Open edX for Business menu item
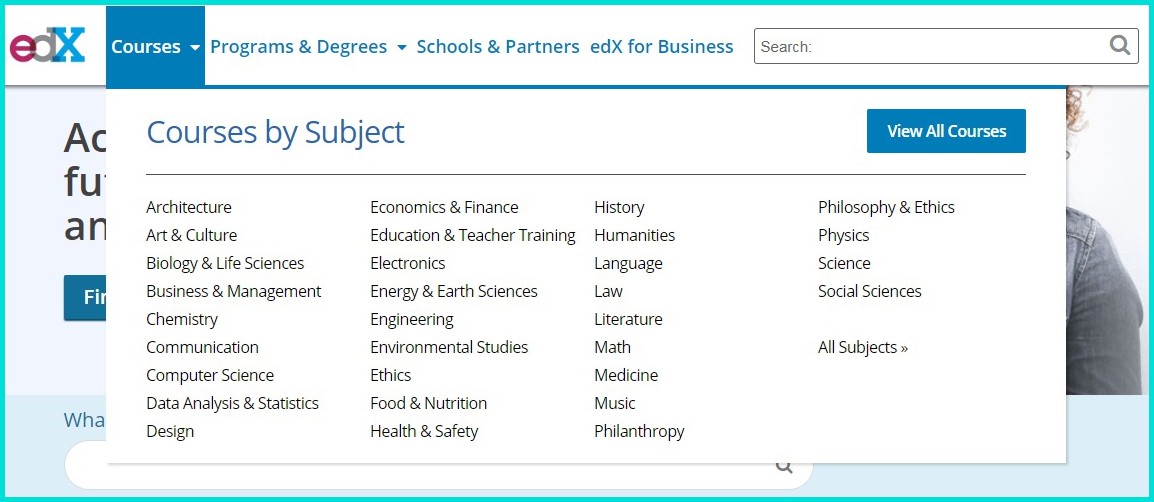 tap(661, 46)
